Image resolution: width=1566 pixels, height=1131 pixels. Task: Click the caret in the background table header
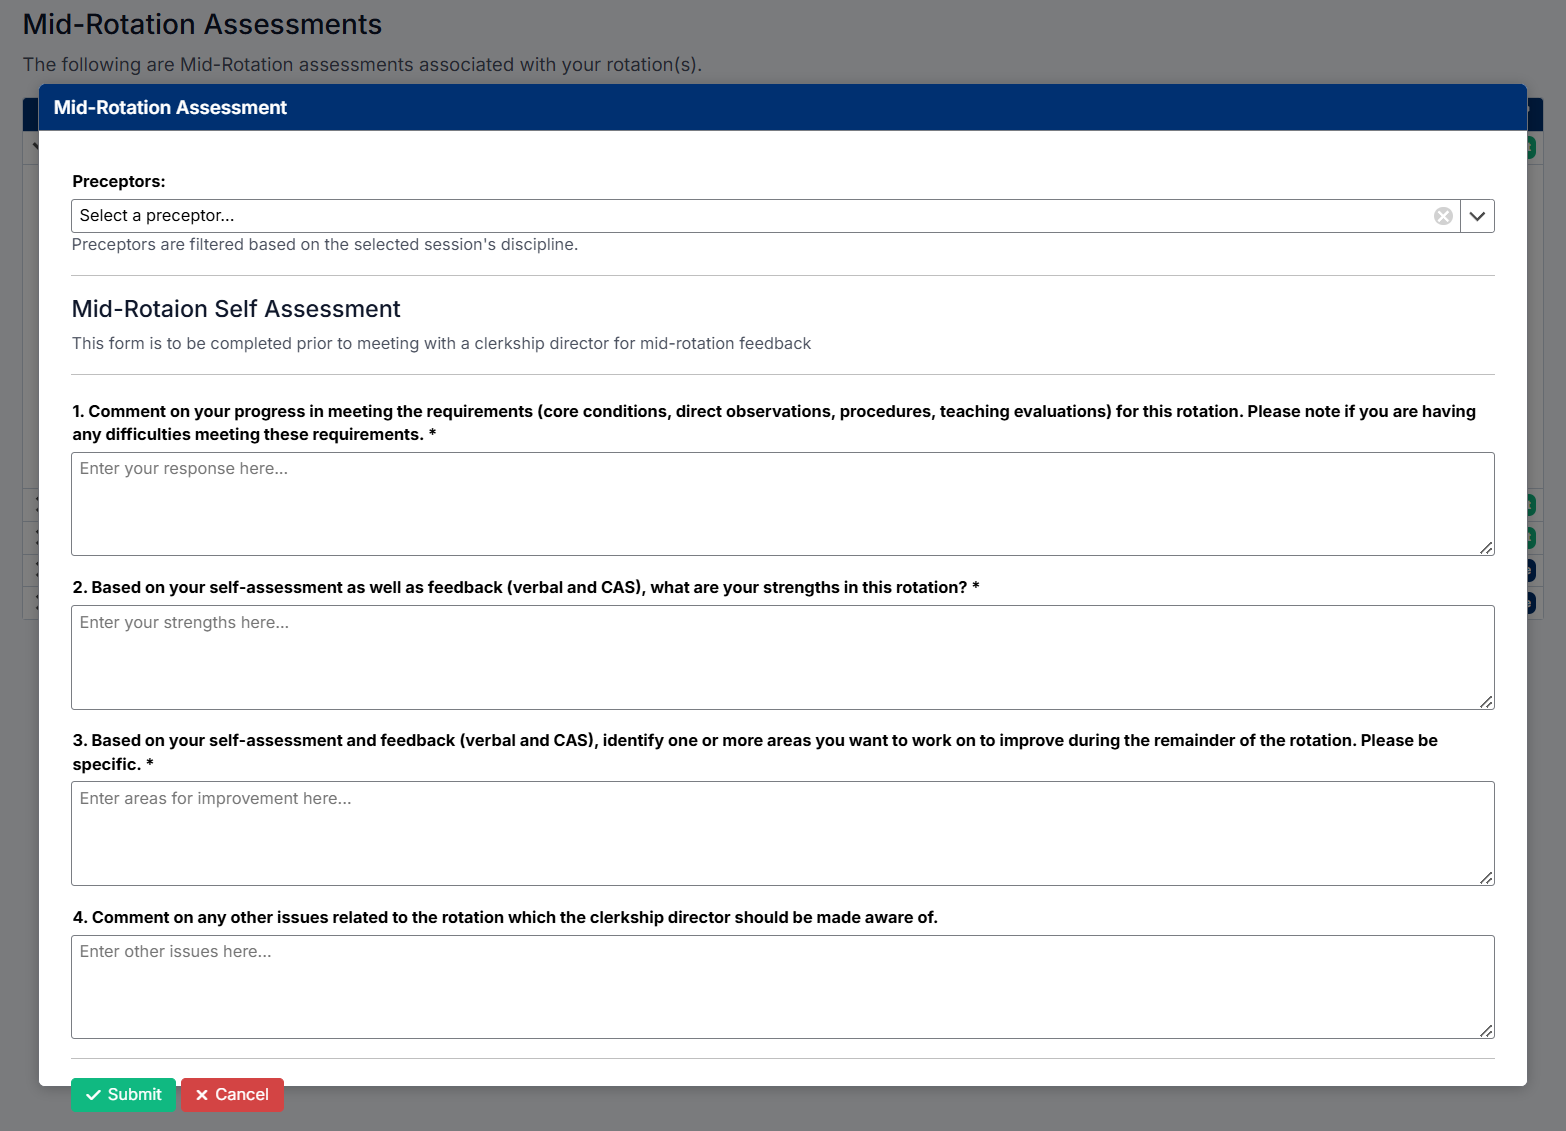[37, 144]
